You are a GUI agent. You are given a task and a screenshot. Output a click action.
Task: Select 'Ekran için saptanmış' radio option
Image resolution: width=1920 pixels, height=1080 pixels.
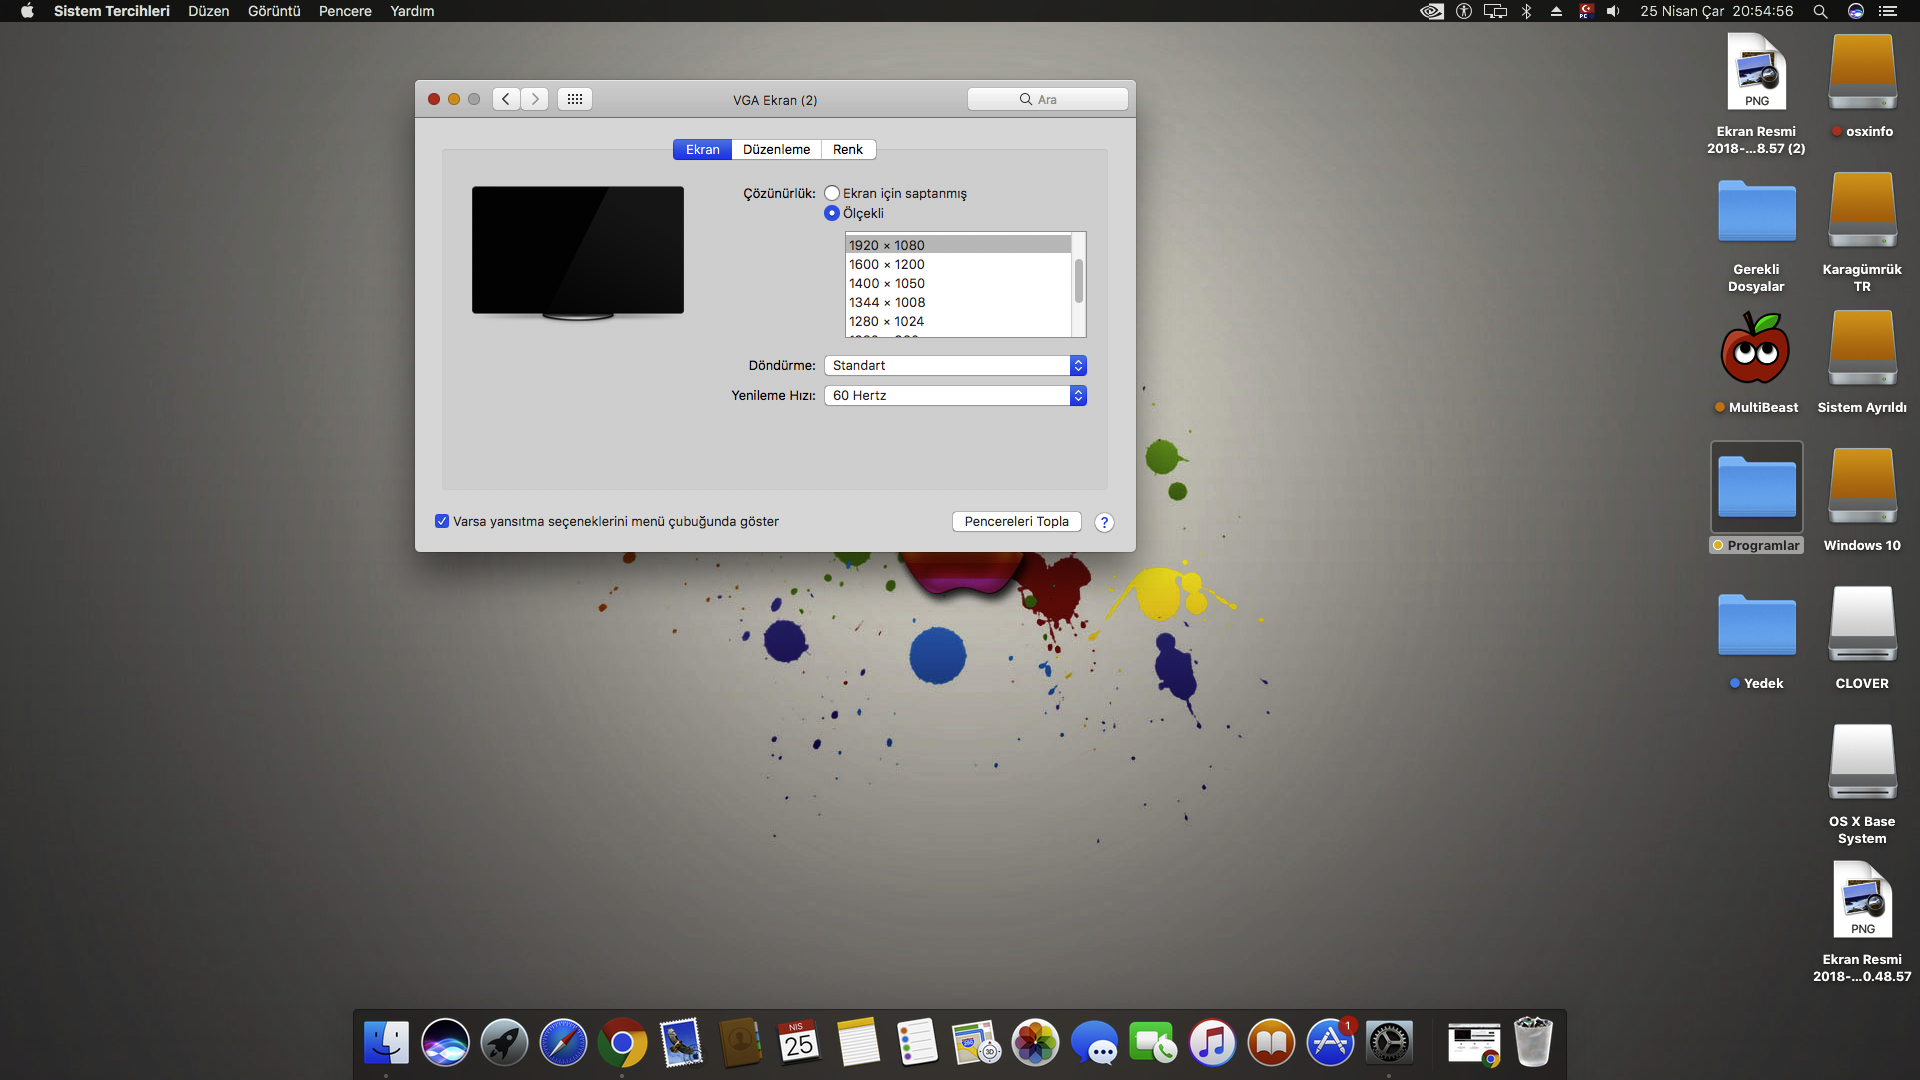pos(832,193)
